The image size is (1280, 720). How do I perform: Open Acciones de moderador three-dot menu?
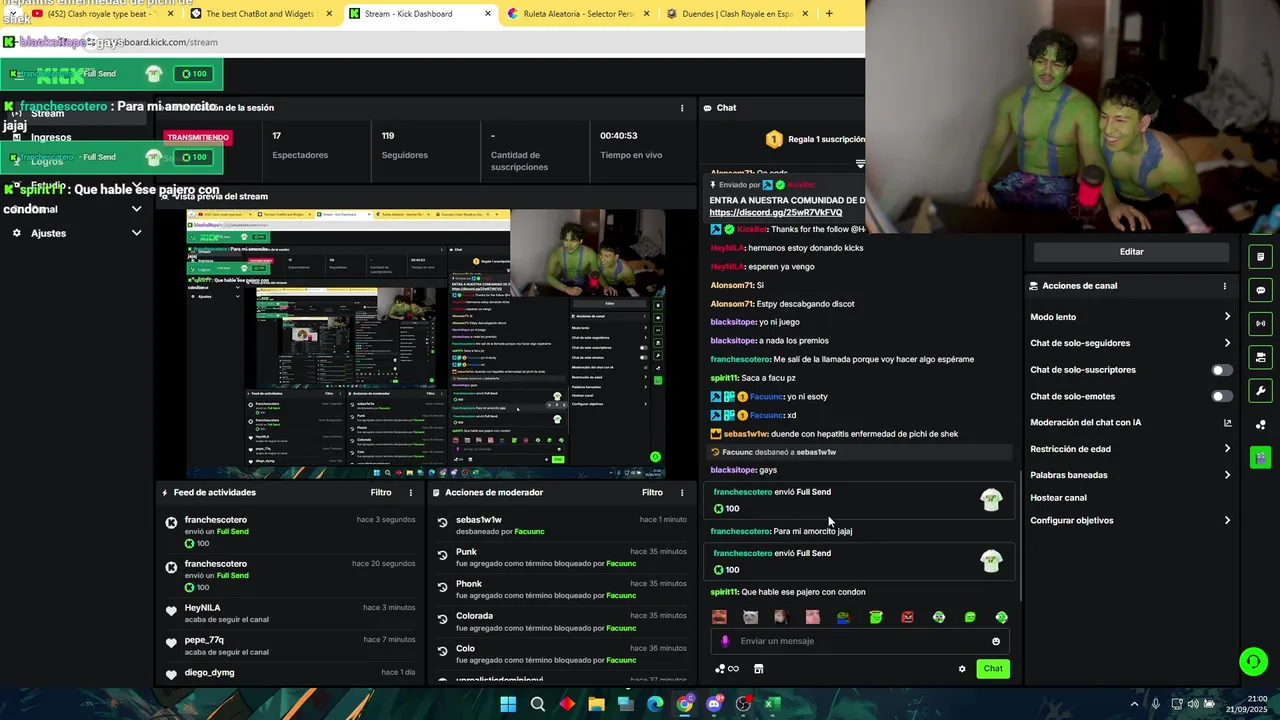682,493
